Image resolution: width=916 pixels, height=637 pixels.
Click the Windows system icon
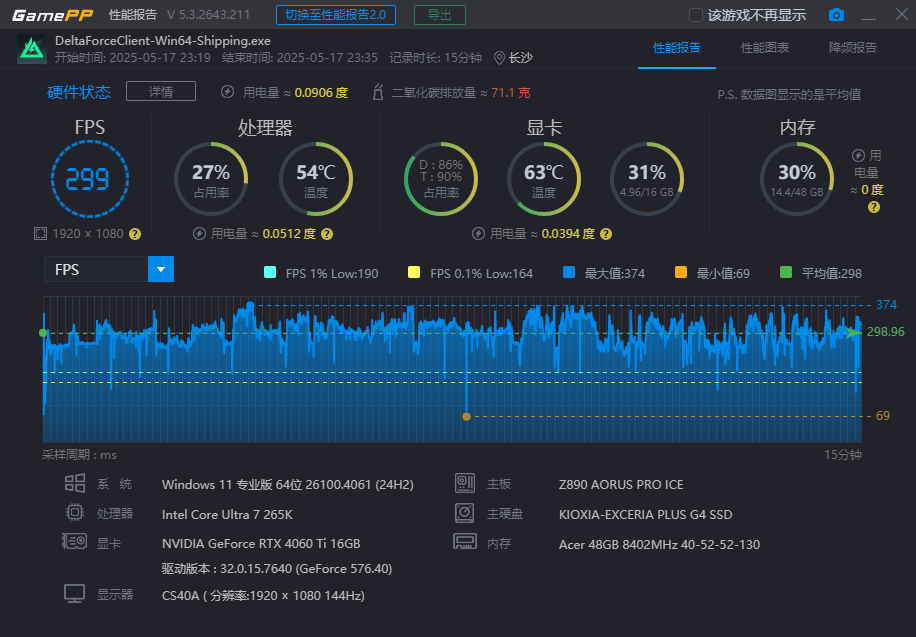tap(75, 483)
